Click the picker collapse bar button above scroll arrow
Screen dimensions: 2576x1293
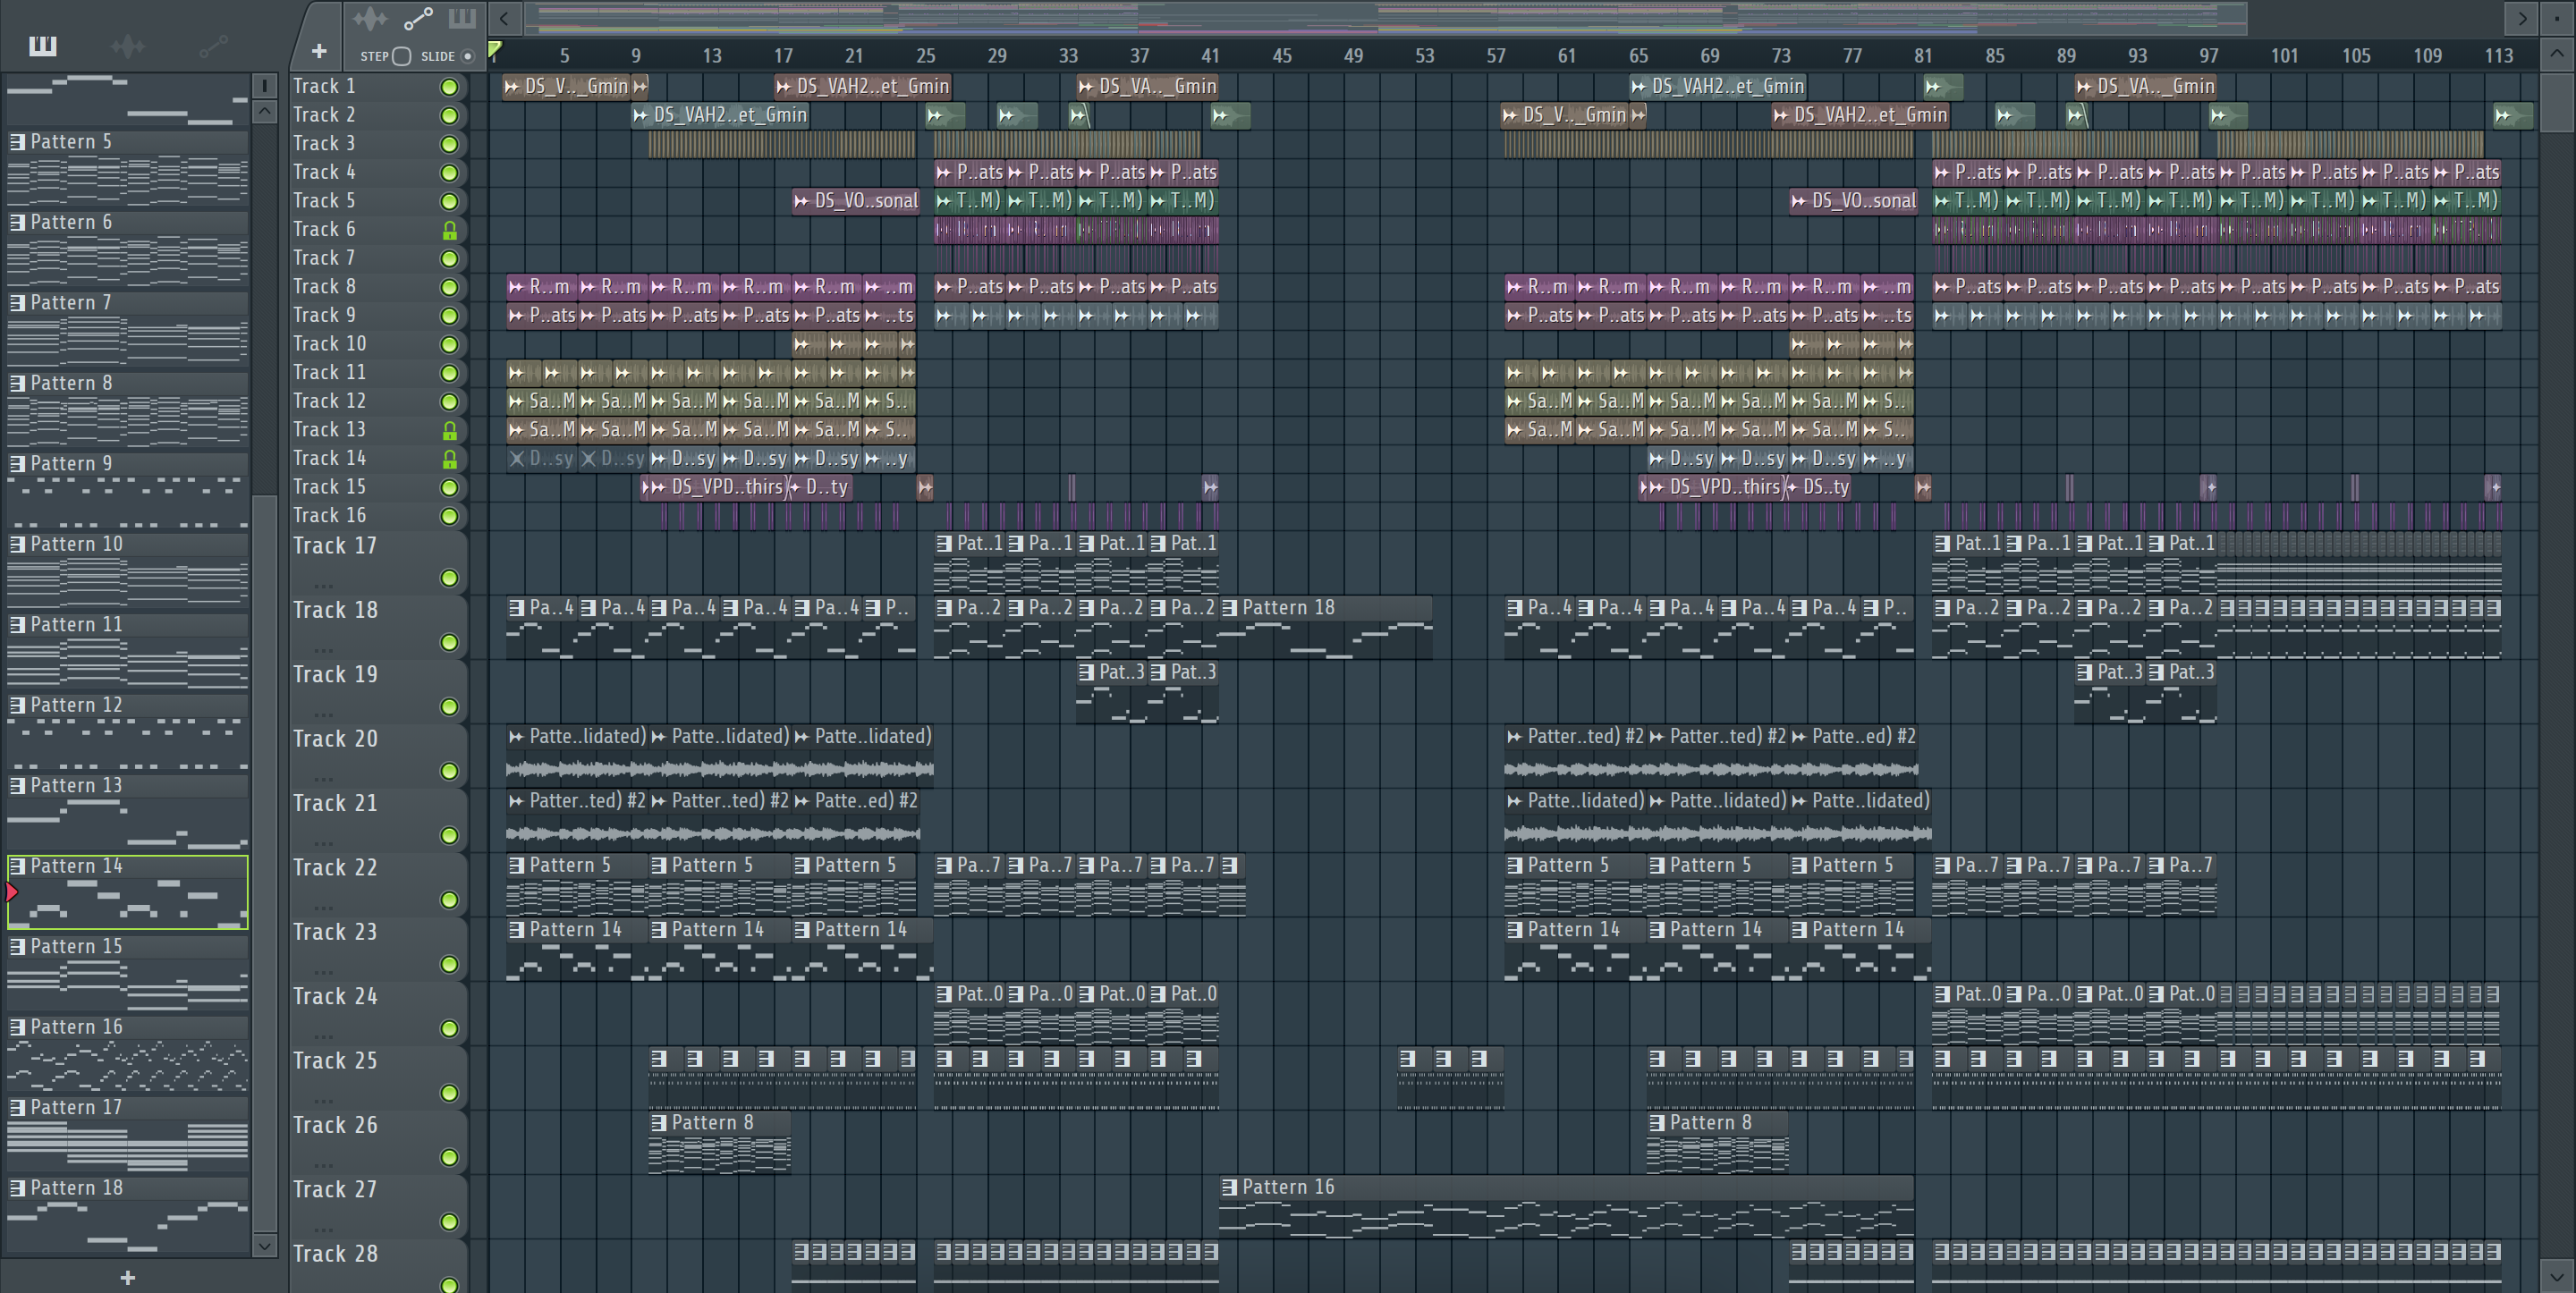pos(264,85)
